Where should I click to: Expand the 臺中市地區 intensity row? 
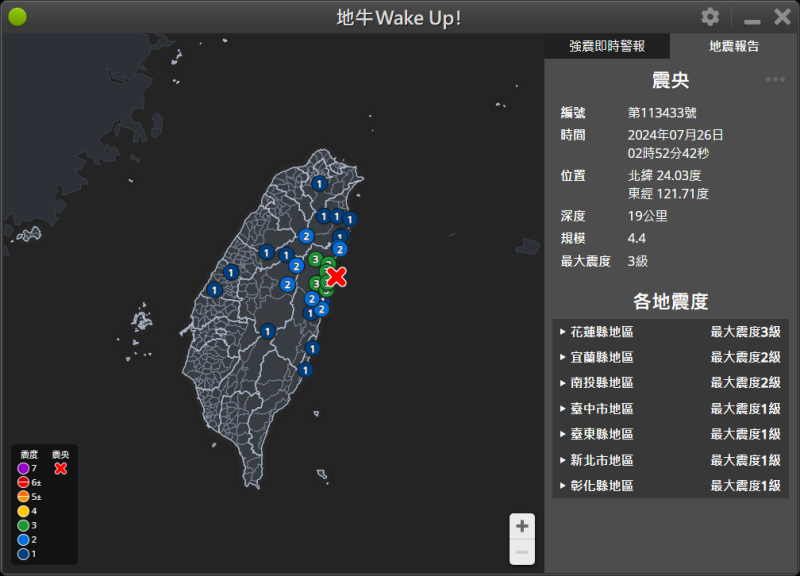670,409
